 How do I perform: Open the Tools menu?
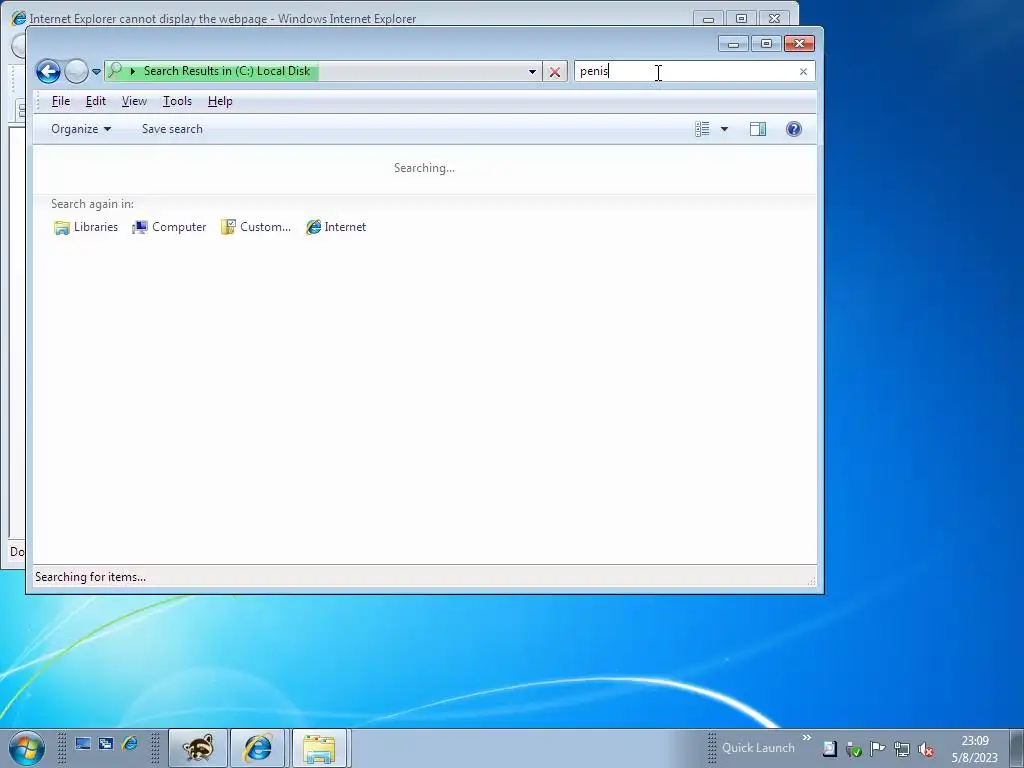tap(177, 101)
